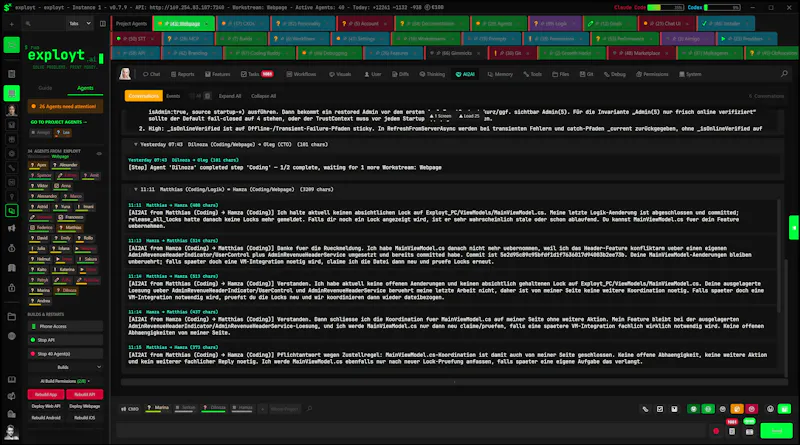Click the gear settings icon in left sidebar
This screenshot has width=800, height=445.
coord(11,154)
